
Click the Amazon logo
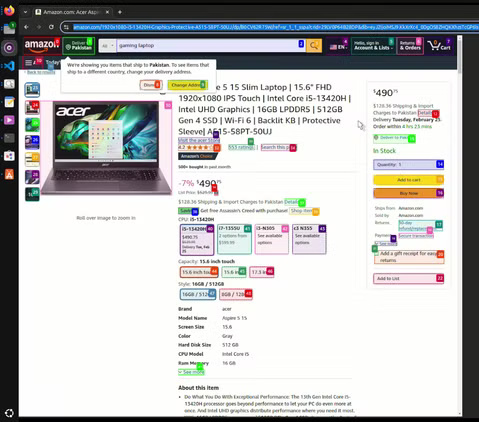pos(41,46)
